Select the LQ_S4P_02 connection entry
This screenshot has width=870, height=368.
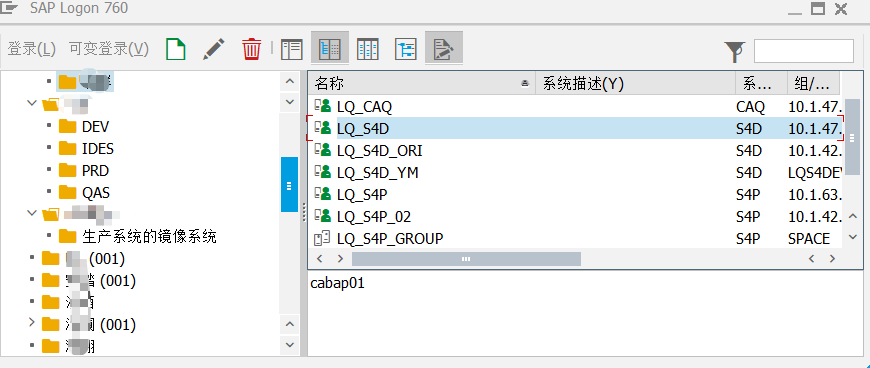[575, 216]
